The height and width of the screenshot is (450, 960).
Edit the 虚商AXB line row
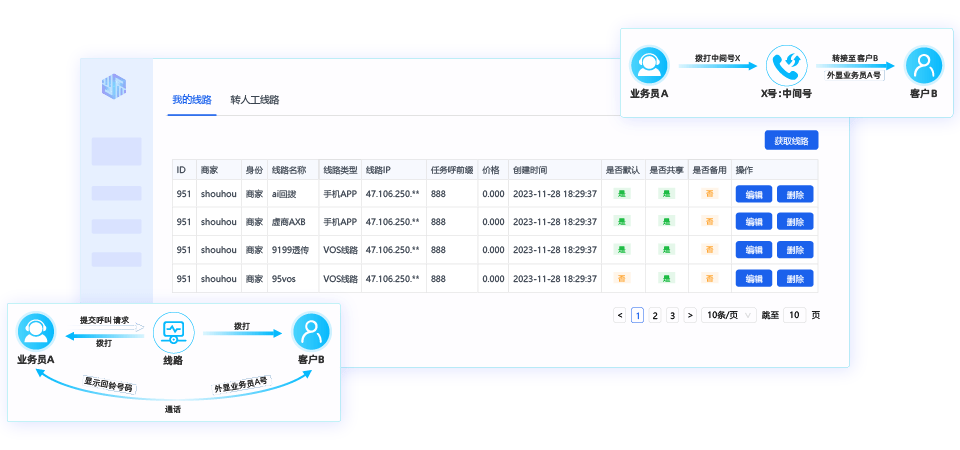[754, 222]
